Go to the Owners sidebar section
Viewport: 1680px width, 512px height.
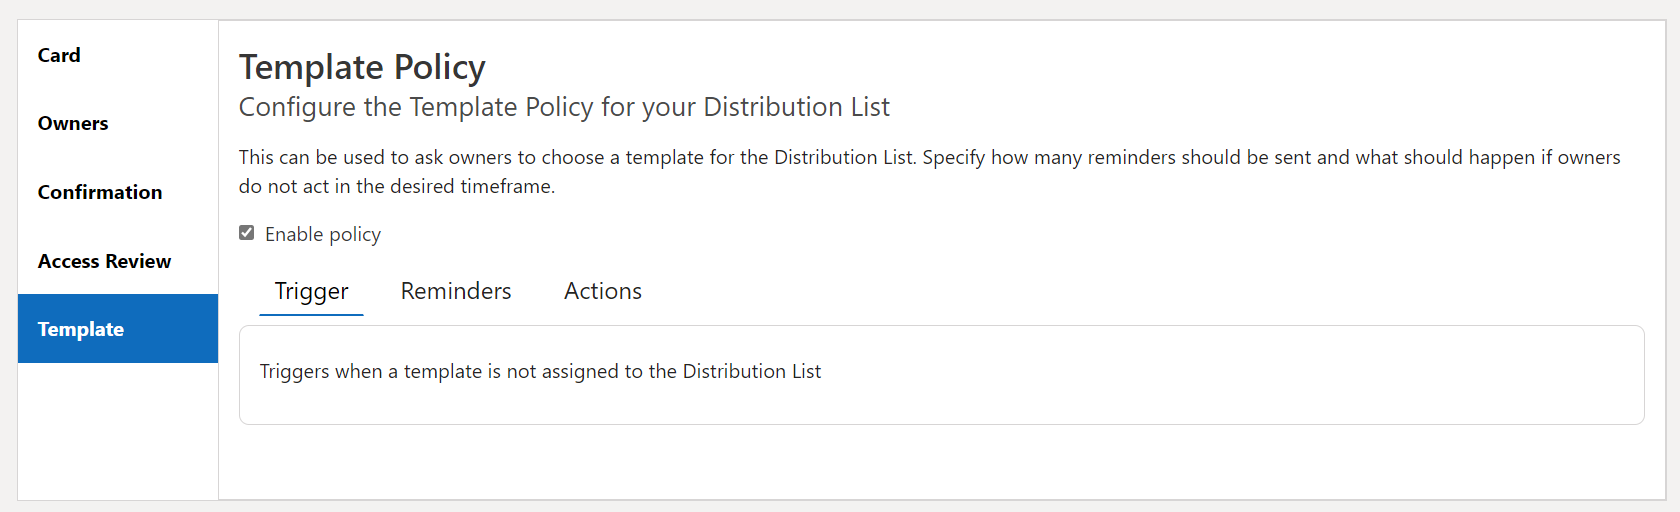(73, 124)
